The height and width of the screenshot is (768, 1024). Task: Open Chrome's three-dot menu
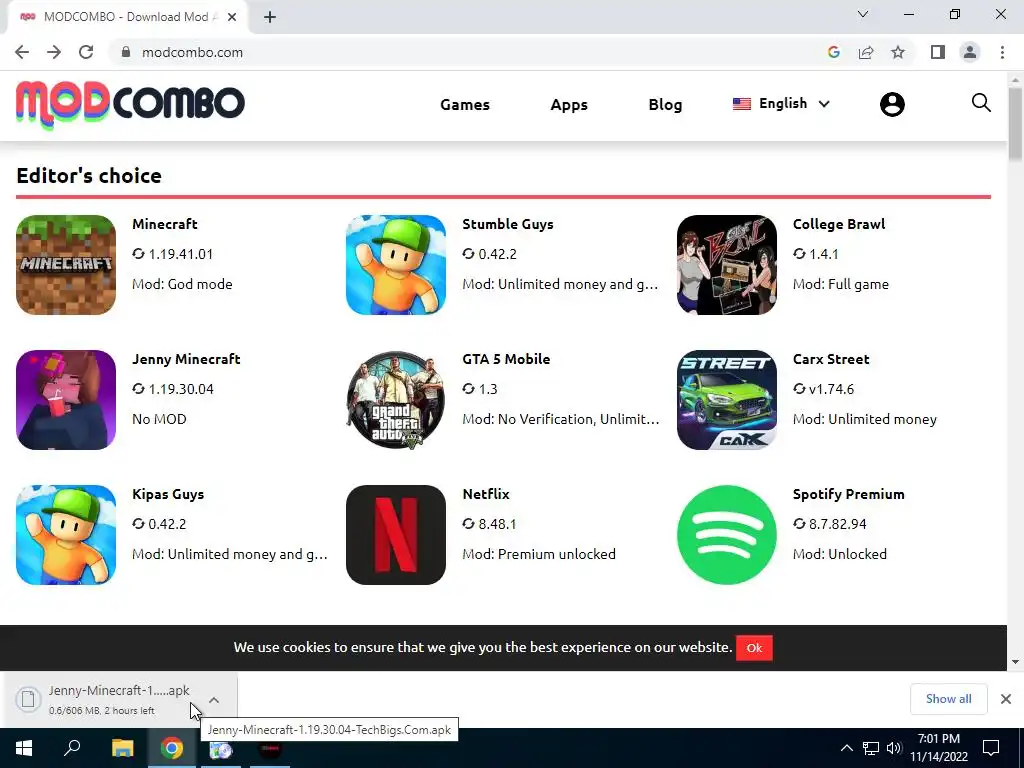1002,52
